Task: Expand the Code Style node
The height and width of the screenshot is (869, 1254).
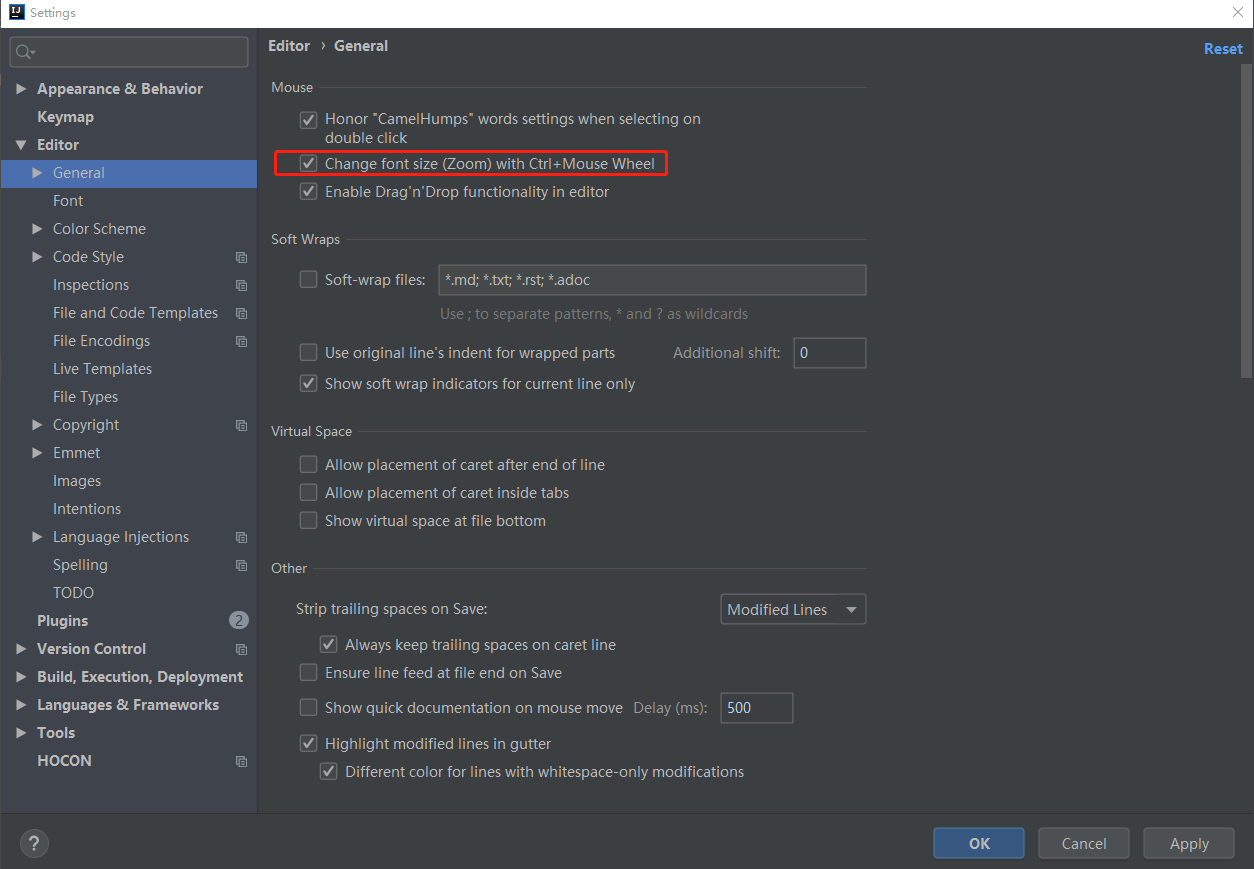Action: 37,257
